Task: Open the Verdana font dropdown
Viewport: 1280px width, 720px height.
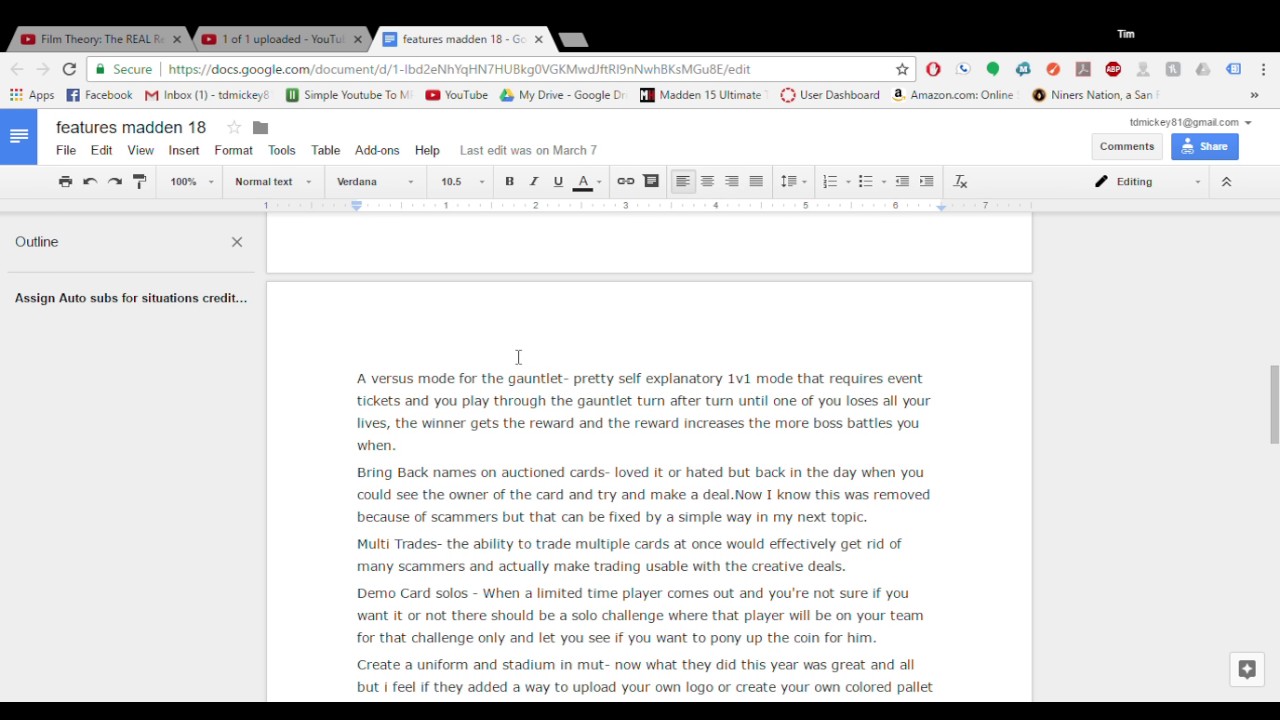Action: 375,181
